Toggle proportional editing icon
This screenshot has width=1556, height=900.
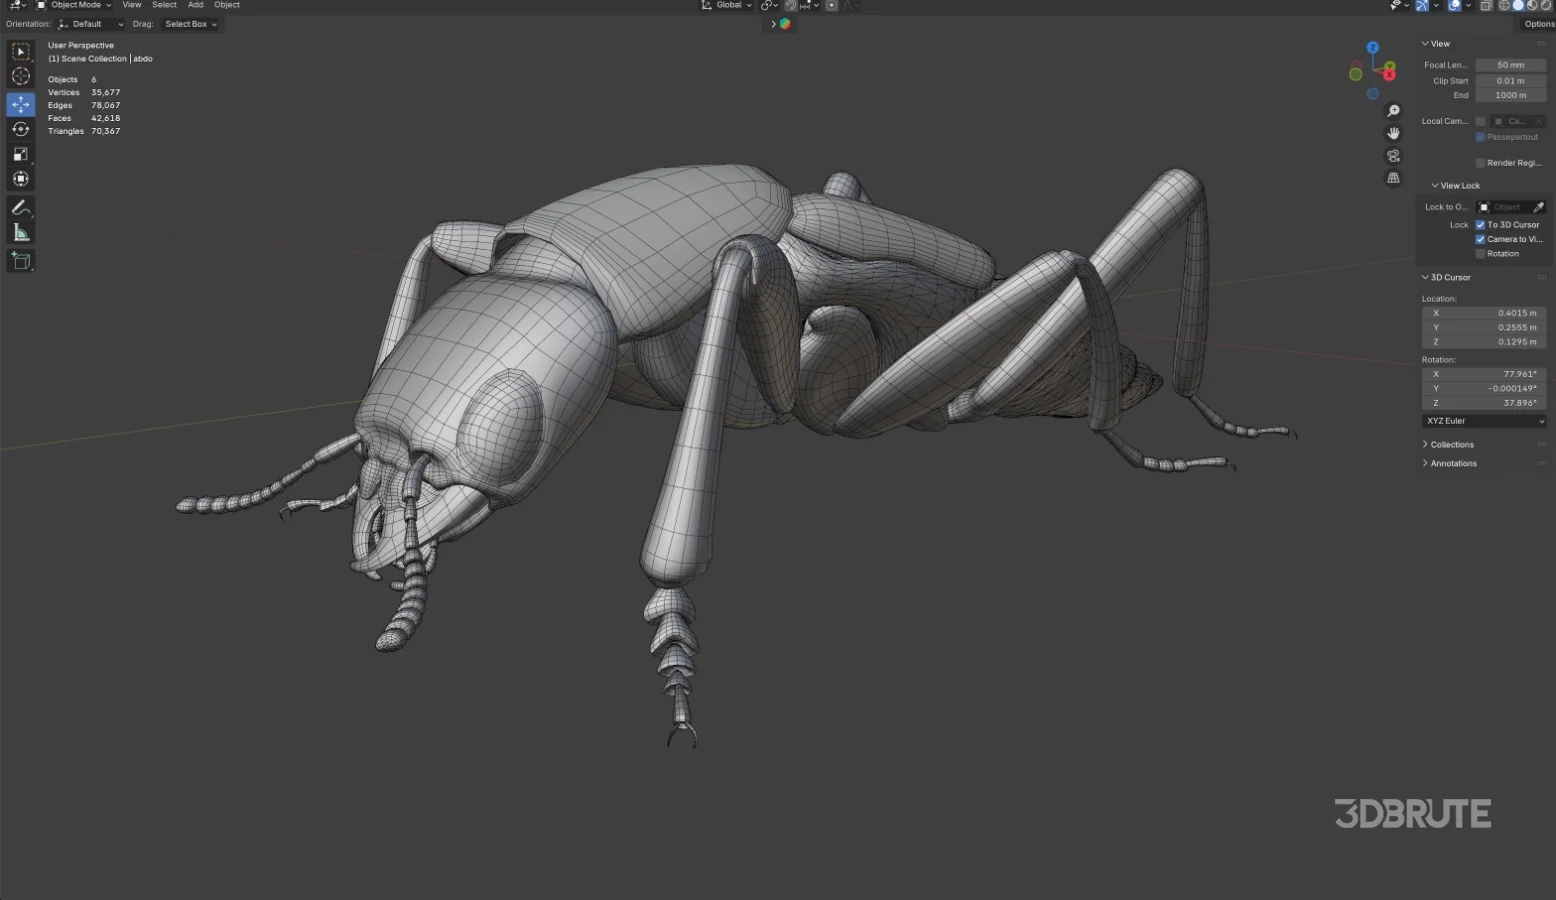pos(831,5)
